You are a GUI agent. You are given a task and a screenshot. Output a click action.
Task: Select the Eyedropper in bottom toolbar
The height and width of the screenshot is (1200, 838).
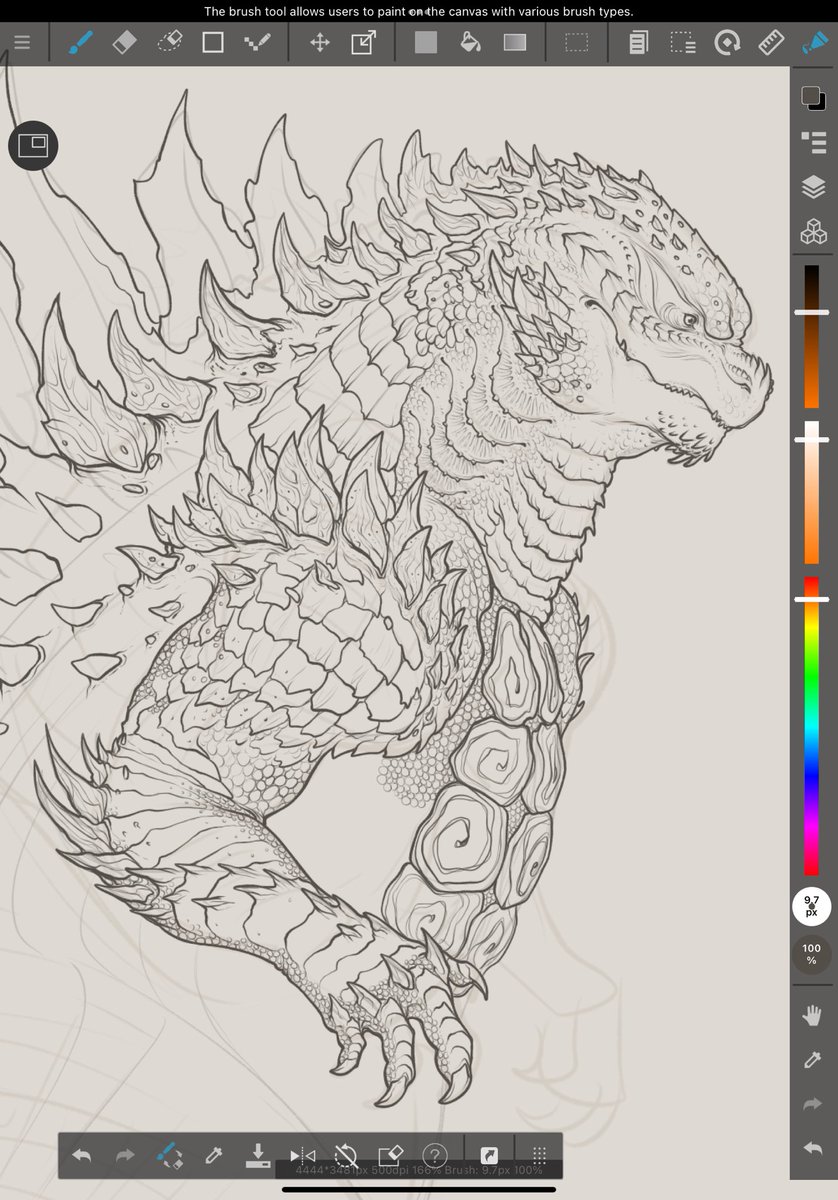pyautogui.click(x=213, y=1156)
